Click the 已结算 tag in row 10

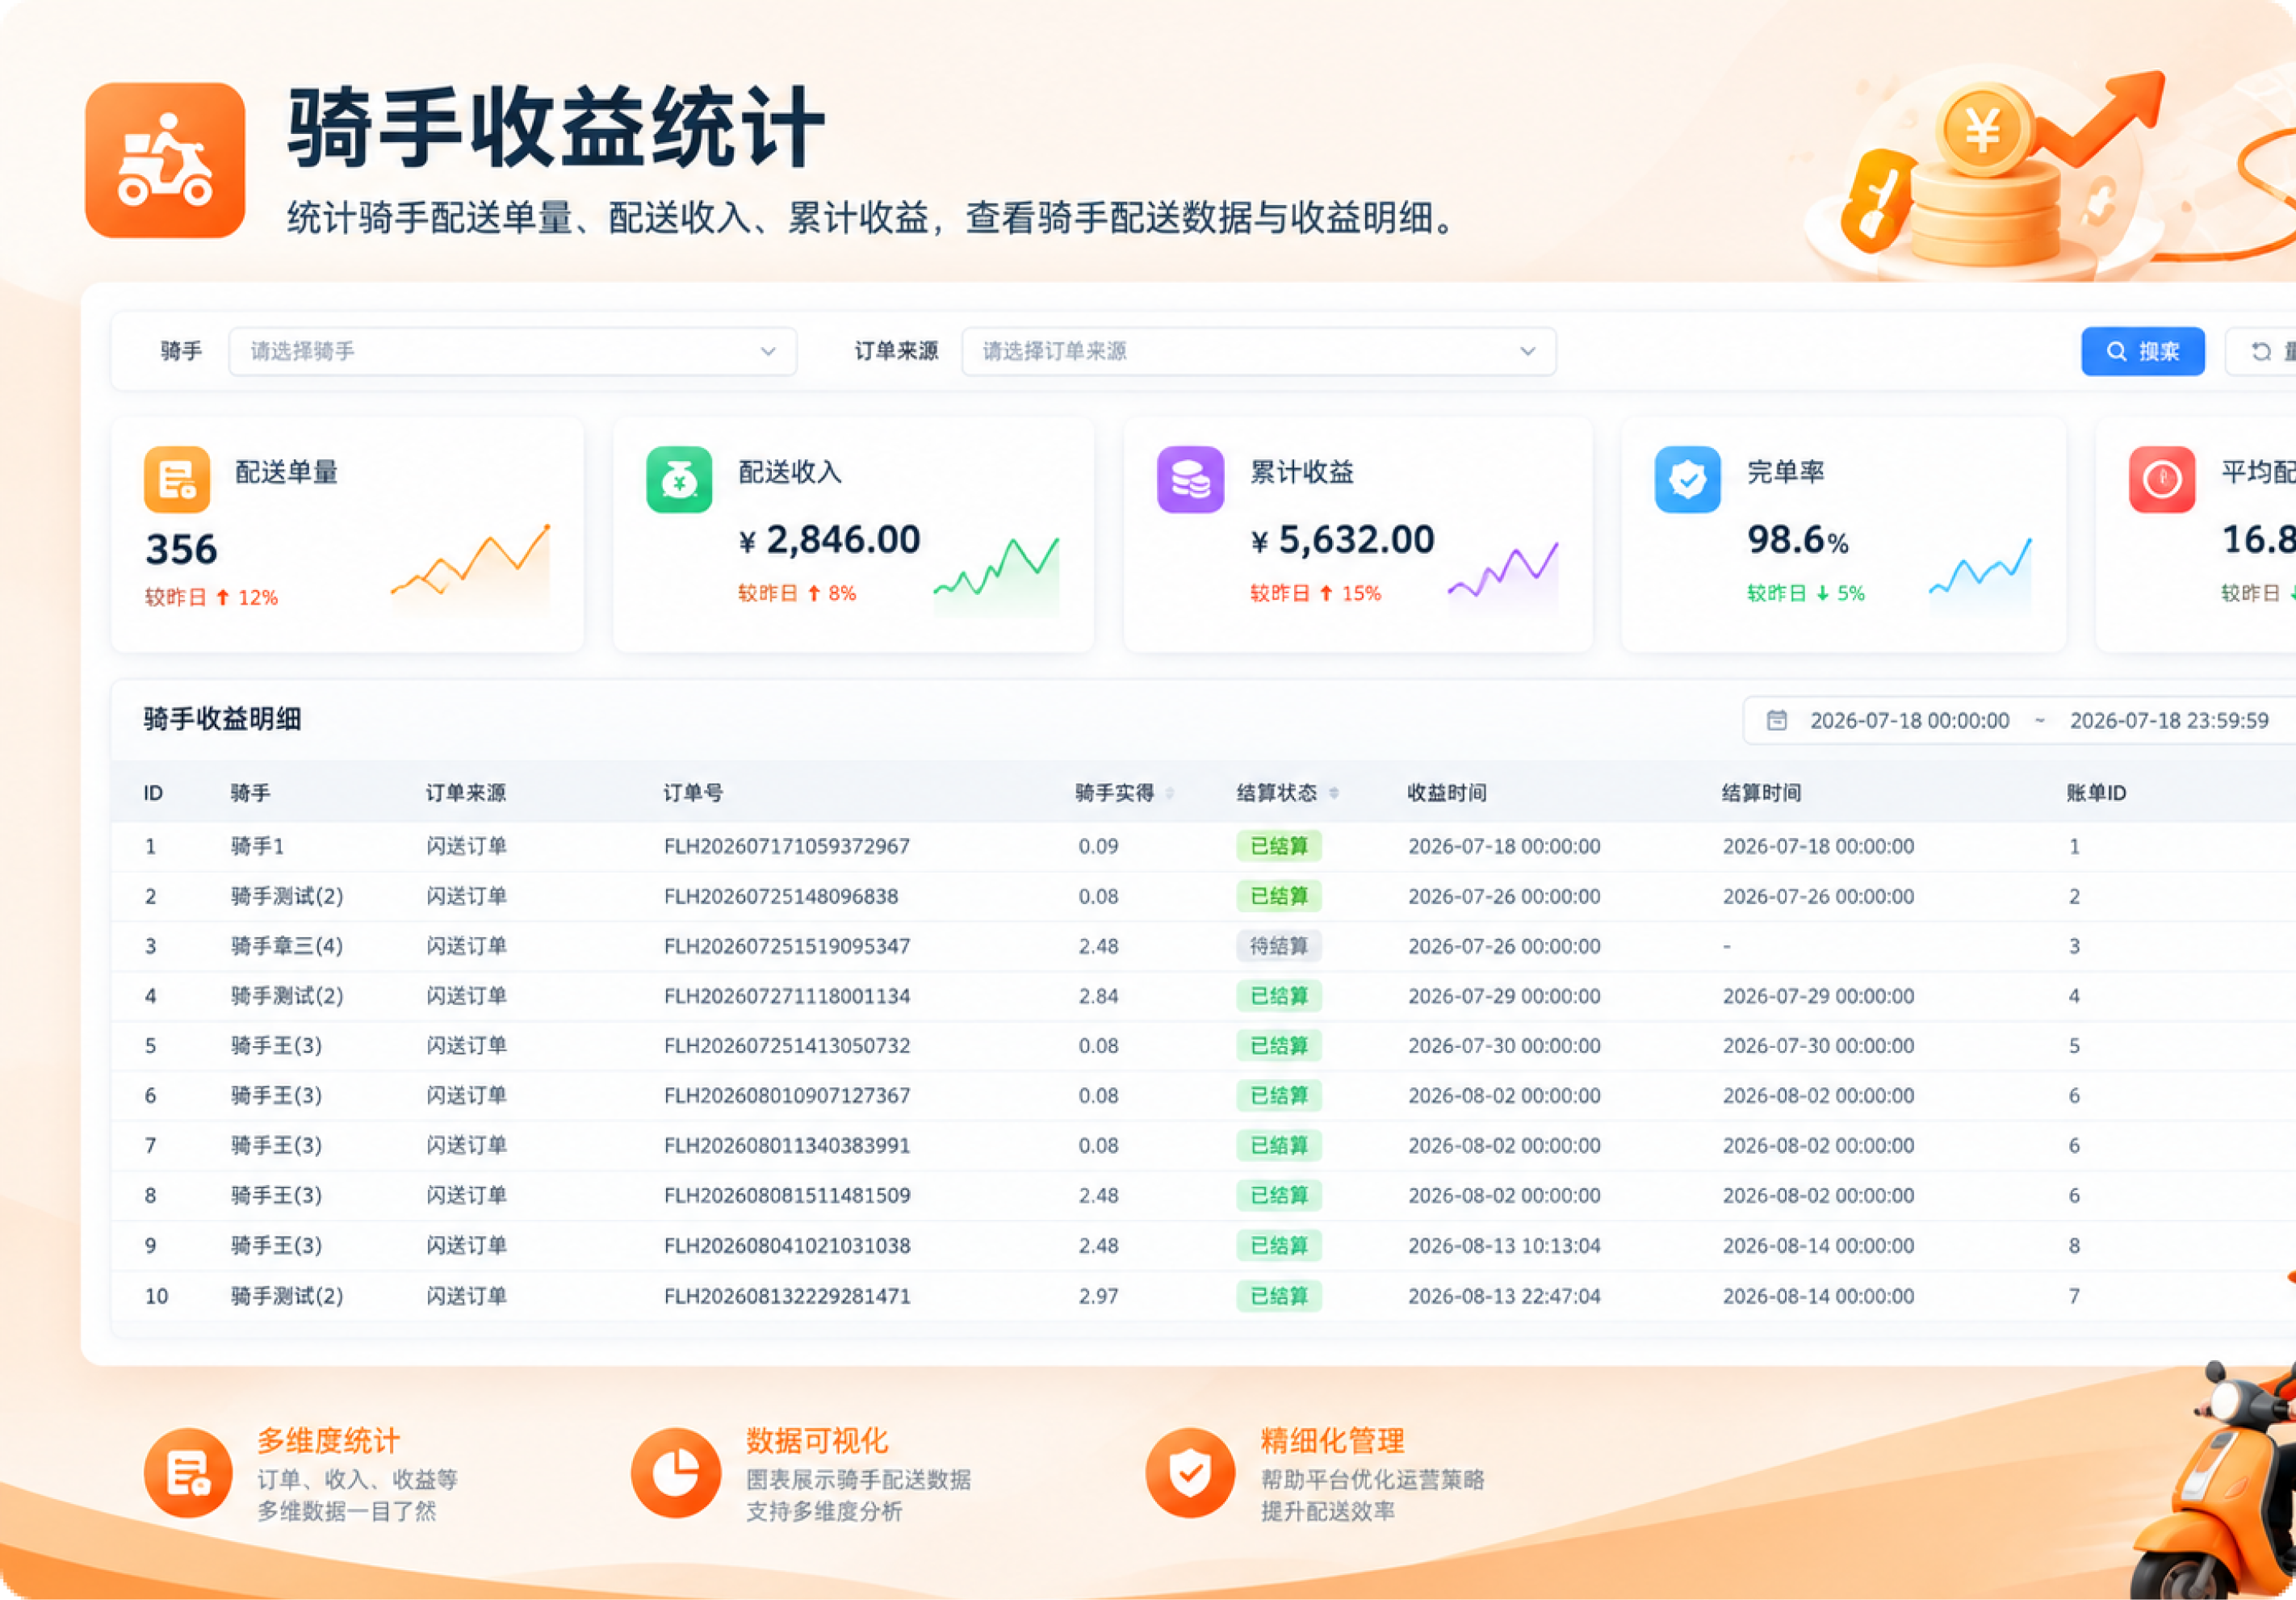tap(1279, 1296)
